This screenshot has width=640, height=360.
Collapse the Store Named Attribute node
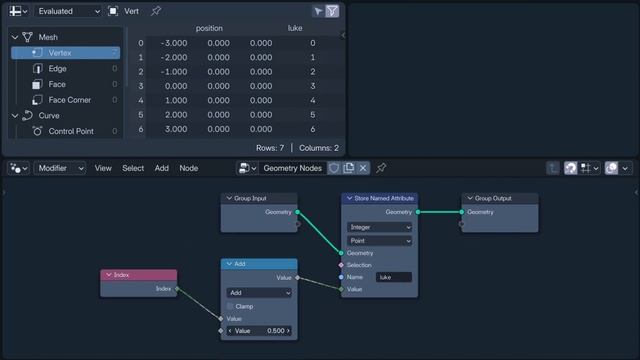click(x=349, y=198)
